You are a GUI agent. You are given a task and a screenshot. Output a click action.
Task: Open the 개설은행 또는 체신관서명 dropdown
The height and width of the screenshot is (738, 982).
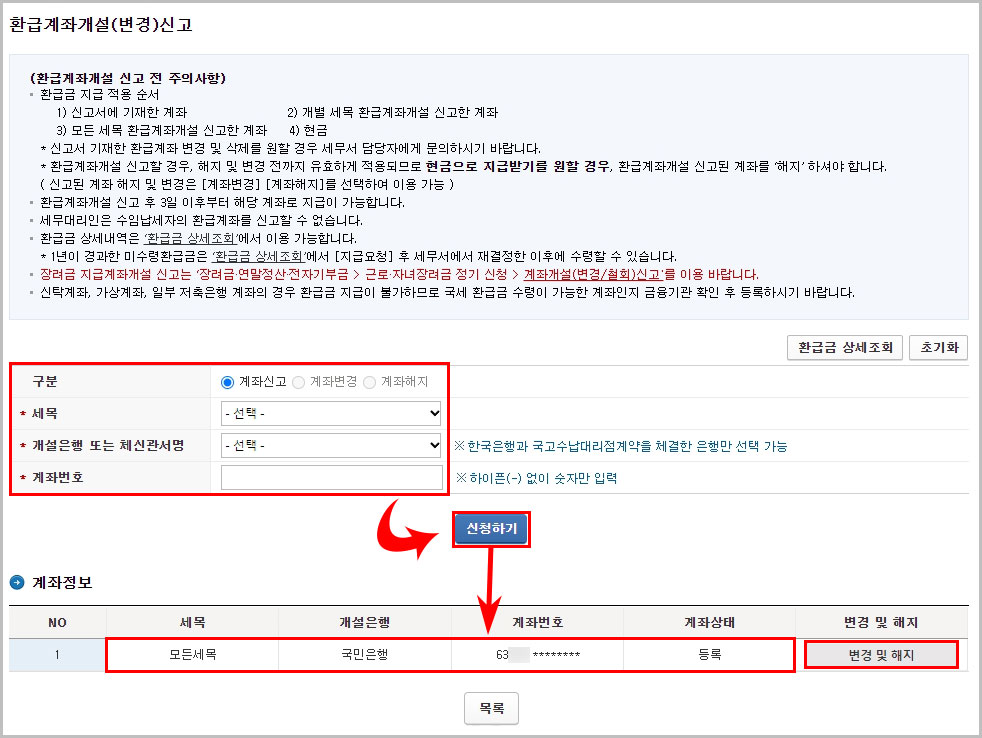330,445
